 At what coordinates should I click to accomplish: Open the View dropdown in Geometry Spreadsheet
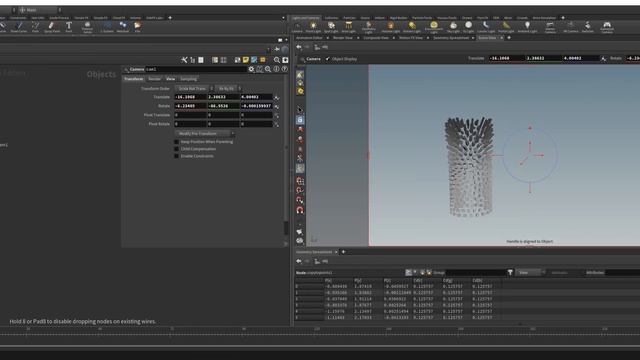[x=530, y=272]
